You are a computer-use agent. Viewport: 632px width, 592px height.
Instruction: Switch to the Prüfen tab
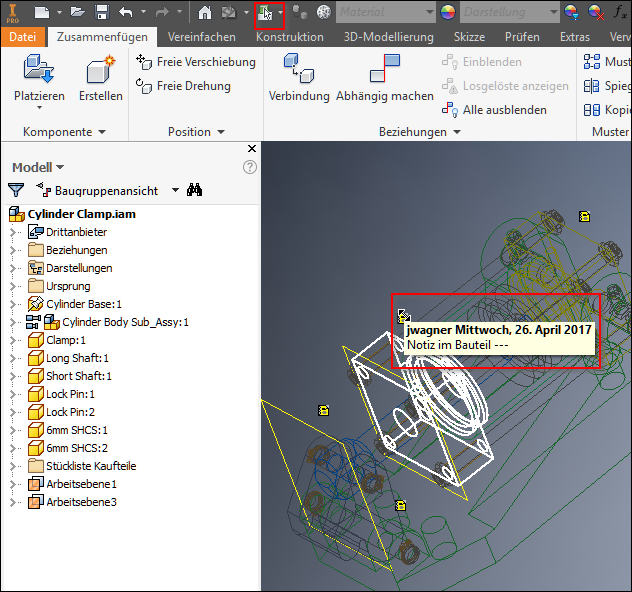point(522,37)
